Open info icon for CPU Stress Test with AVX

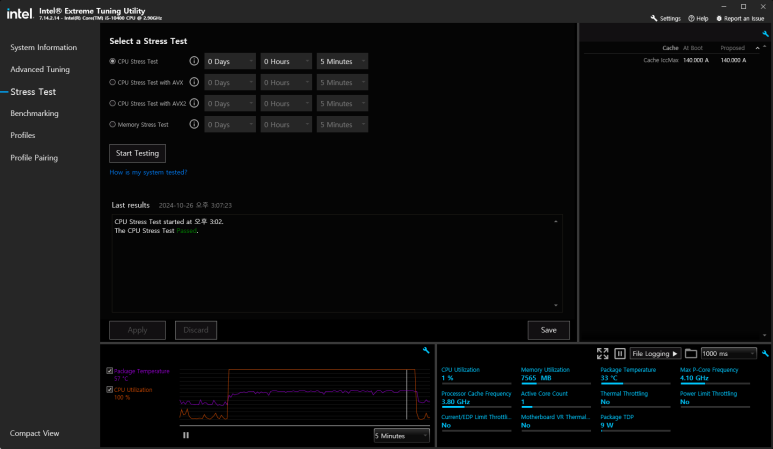pos(194,82)
